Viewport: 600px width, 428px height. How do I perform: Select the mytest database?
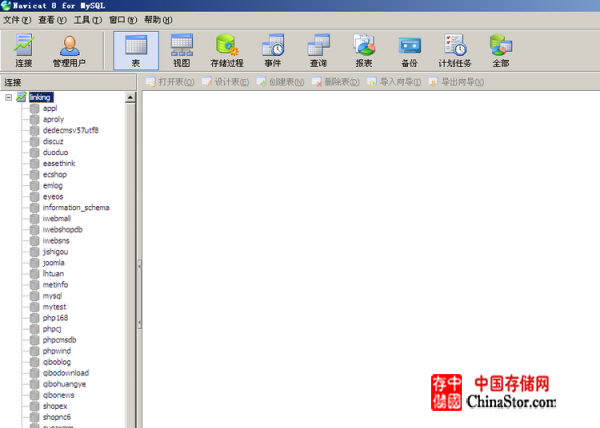54,307
